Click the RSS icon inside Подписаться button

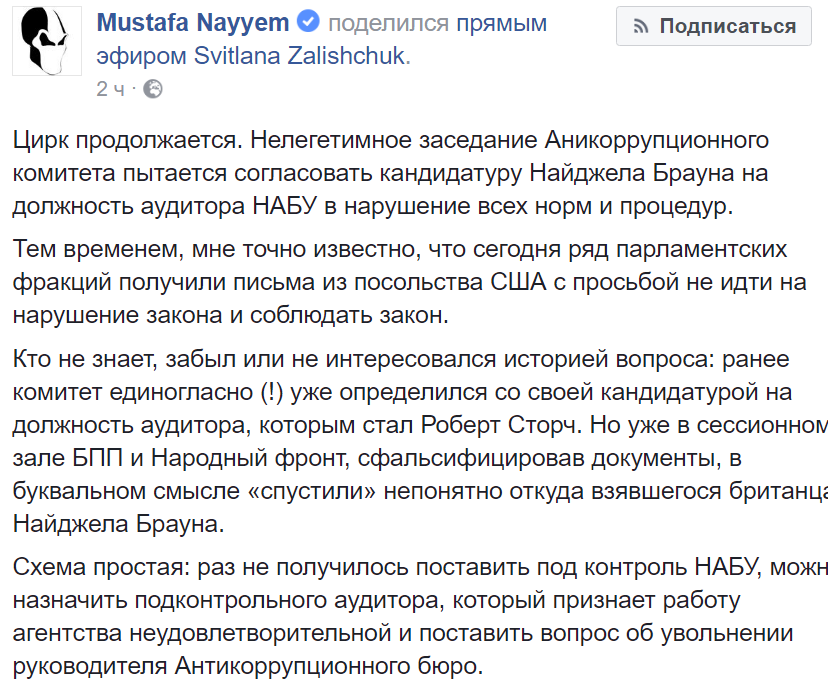pyautogui.click(x=641, y=26)
